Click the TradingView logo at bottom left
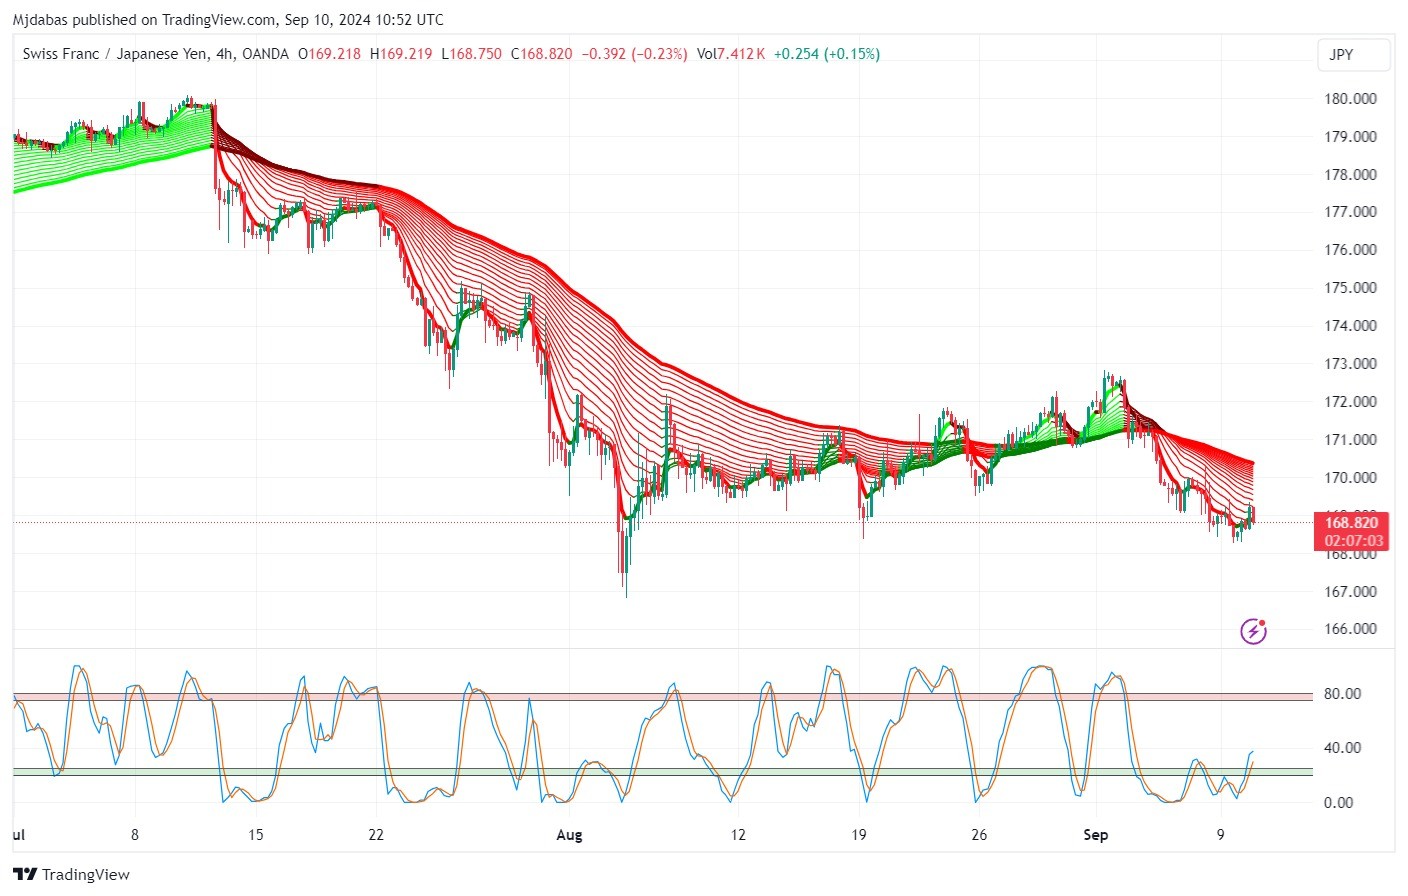Image resolution: width=1408 pixels, height=896 pixels. 72,874
